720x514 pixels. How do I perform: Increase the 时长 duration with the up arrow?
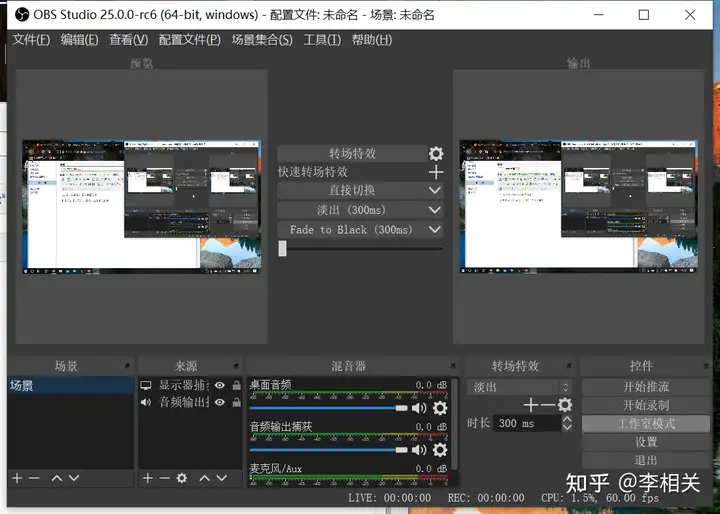[x=567, y=419]
